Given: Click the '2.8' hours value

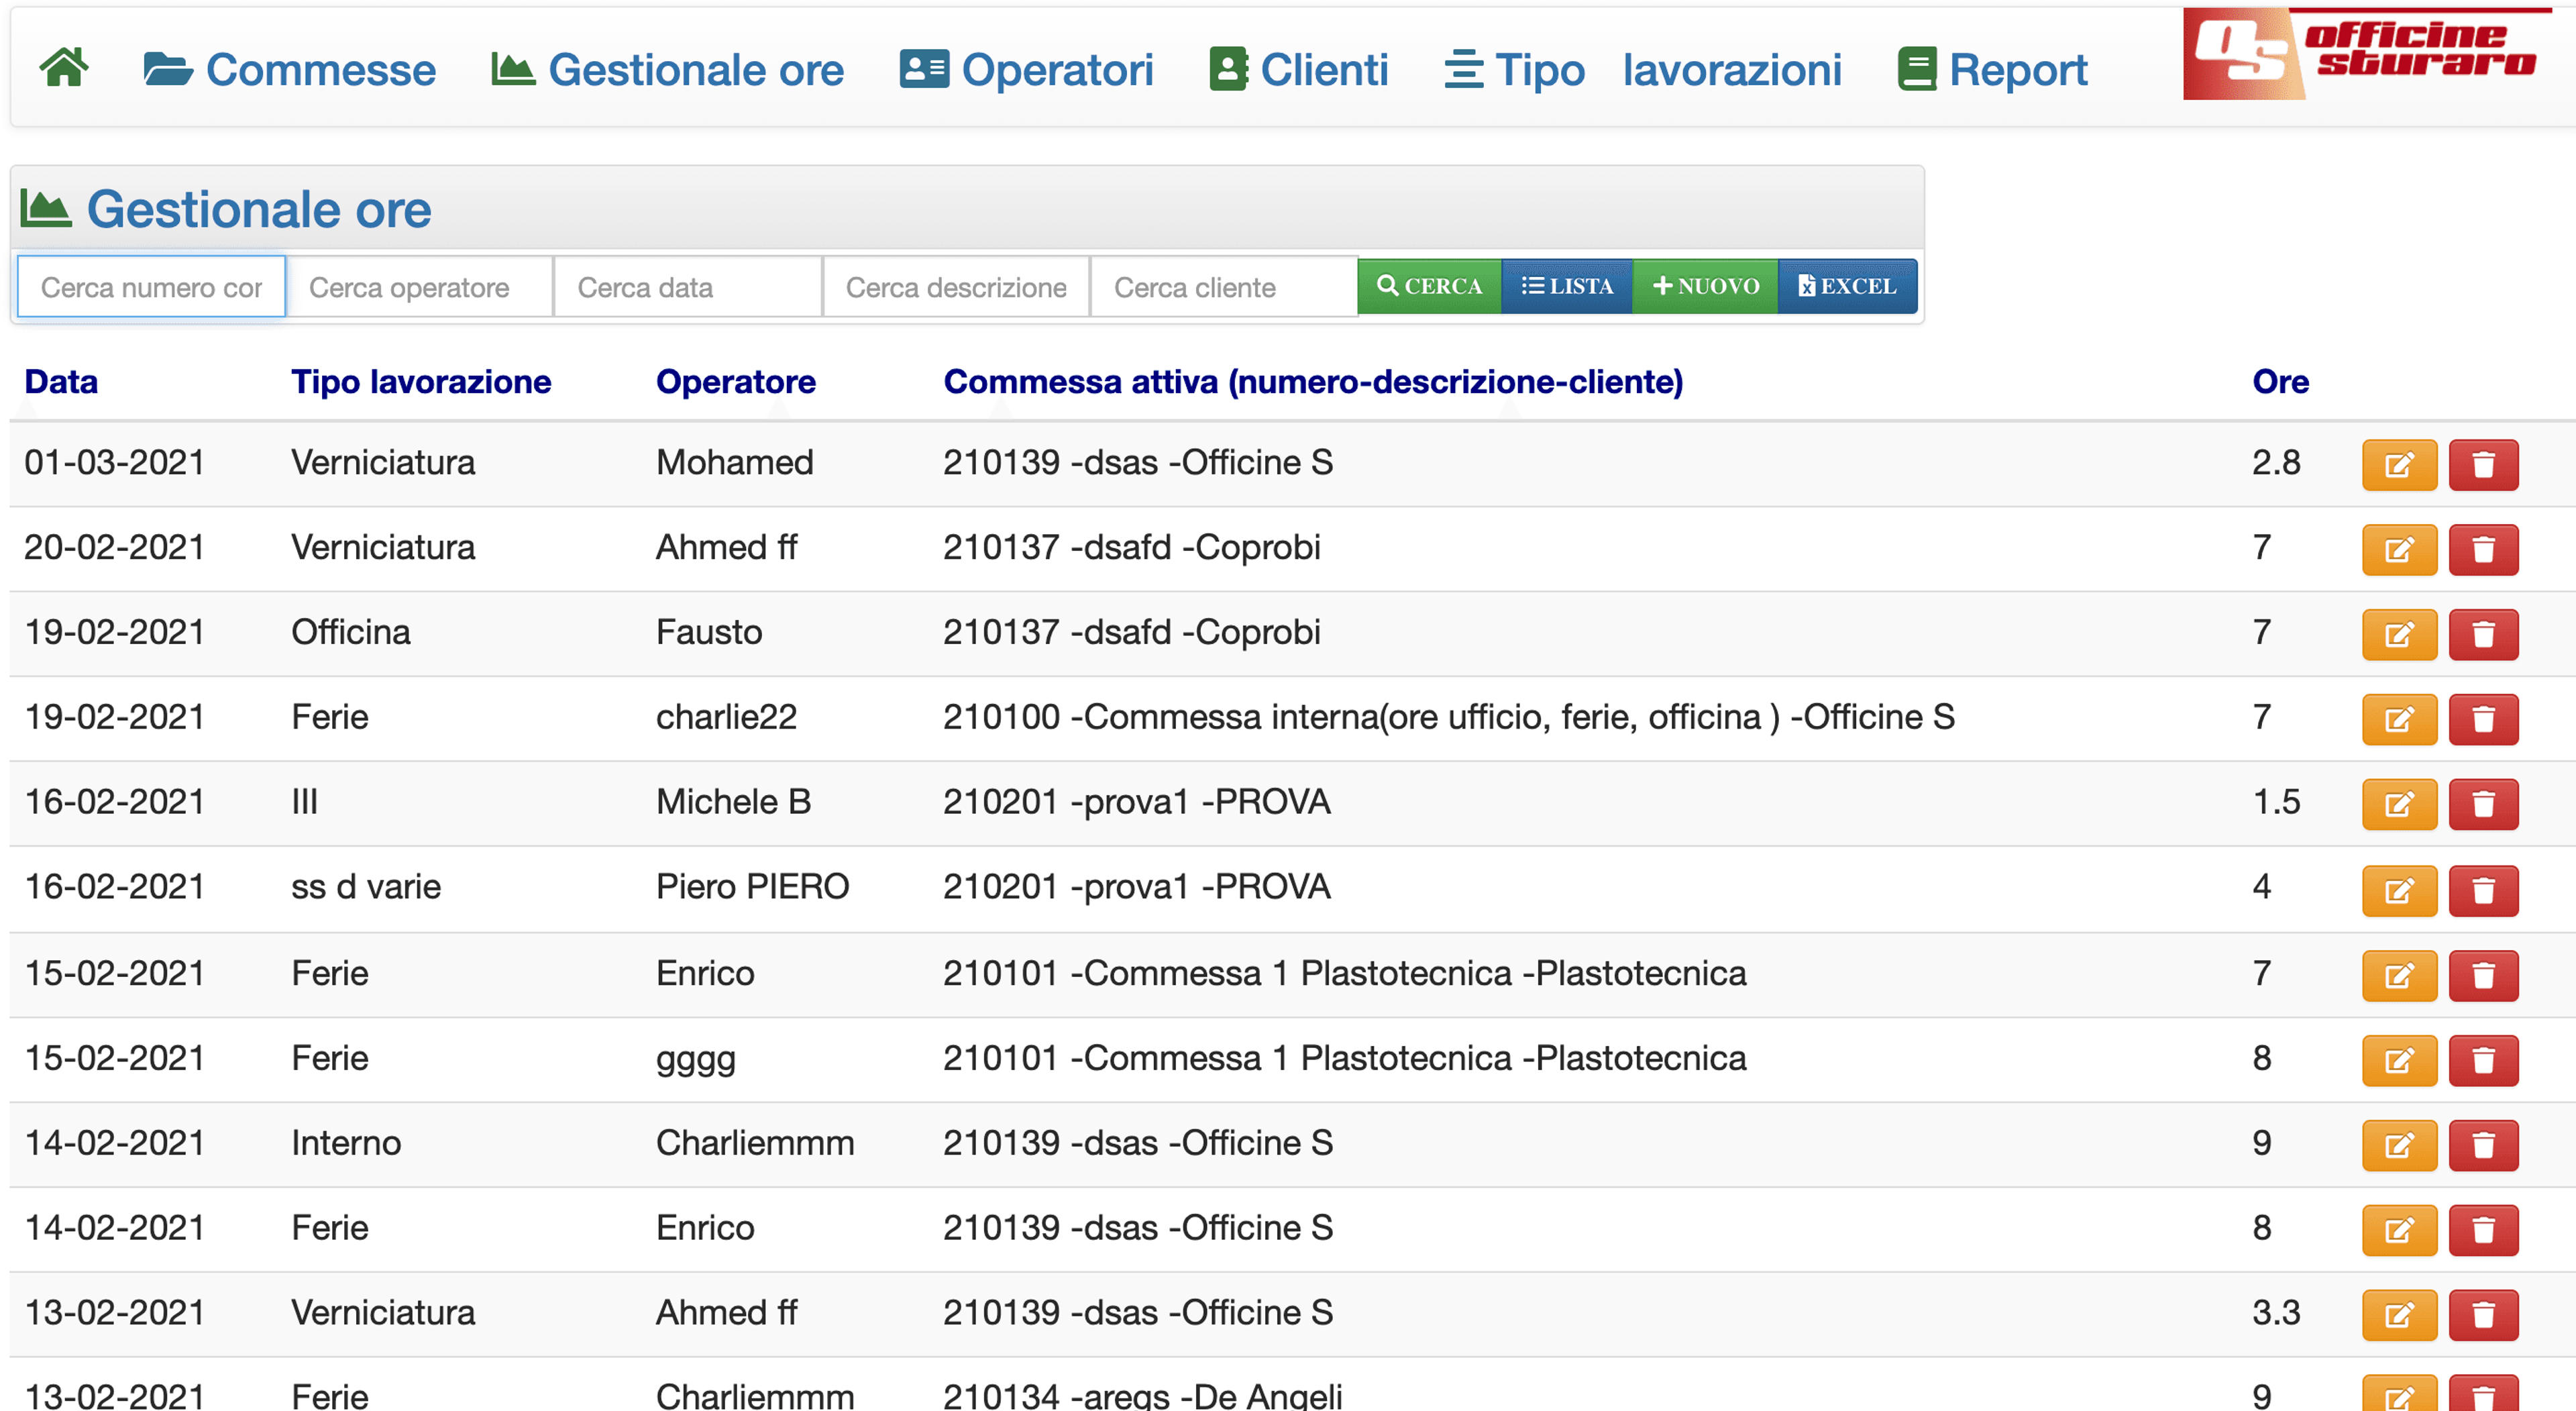Looking at the screenshot, I should 2276,462.
